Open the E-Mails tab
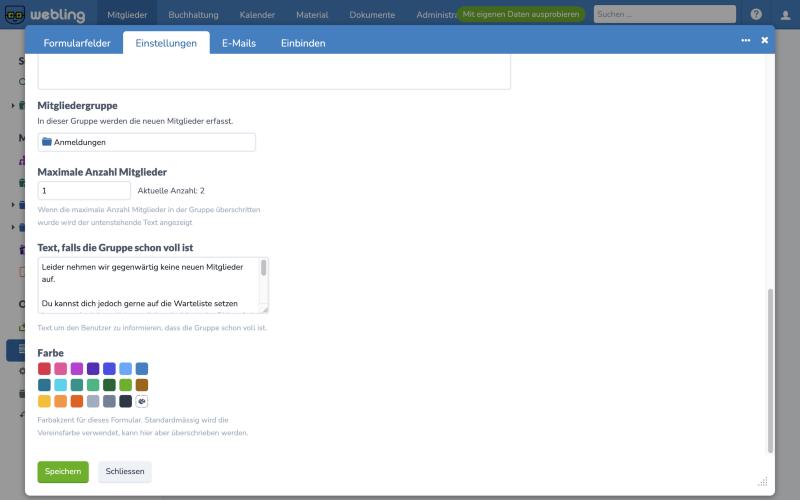 [239, 43]
